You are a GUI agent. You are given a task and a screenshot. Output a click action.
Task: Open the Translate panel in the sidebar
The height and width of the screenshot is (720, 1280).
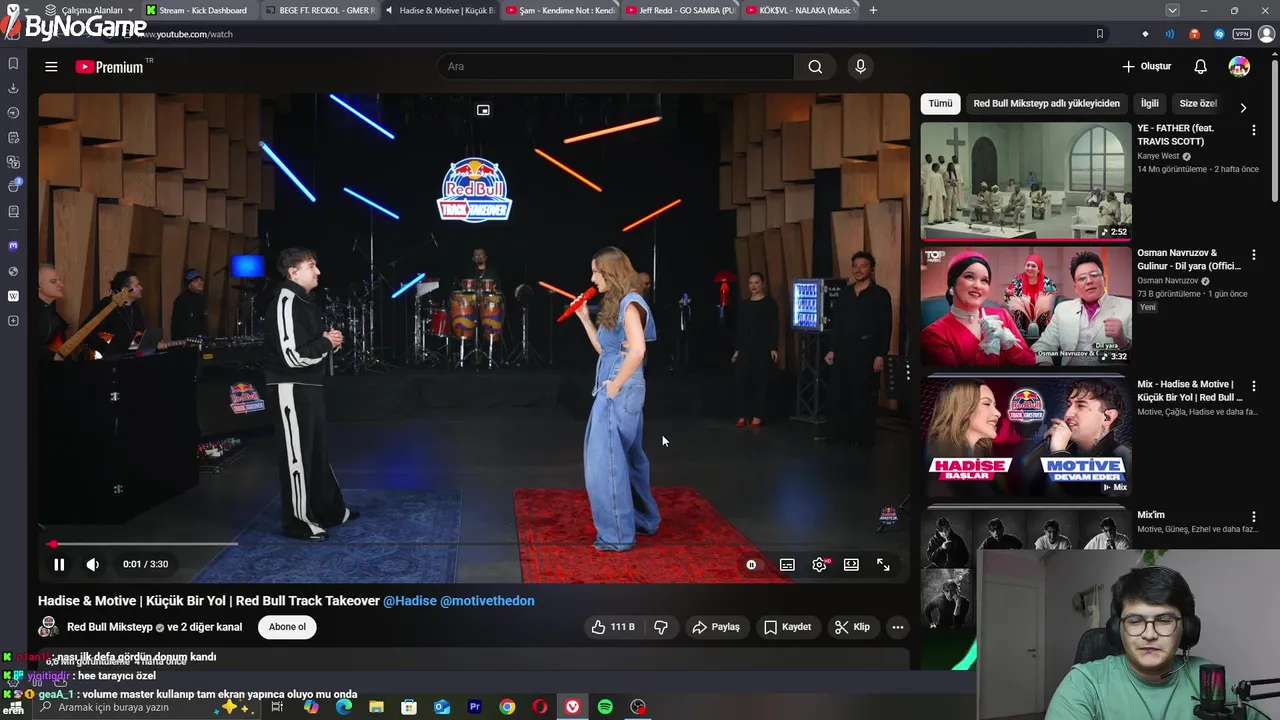coord(13,162)
